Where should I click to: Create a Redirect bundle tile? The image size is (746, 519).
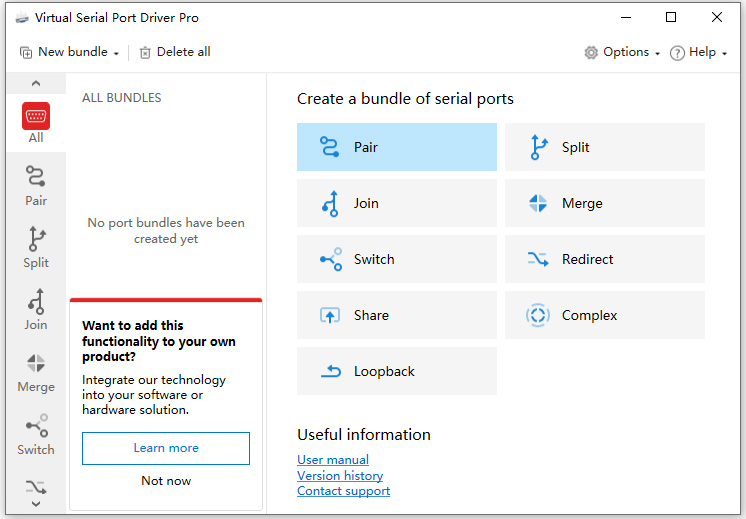coord(604,259)
